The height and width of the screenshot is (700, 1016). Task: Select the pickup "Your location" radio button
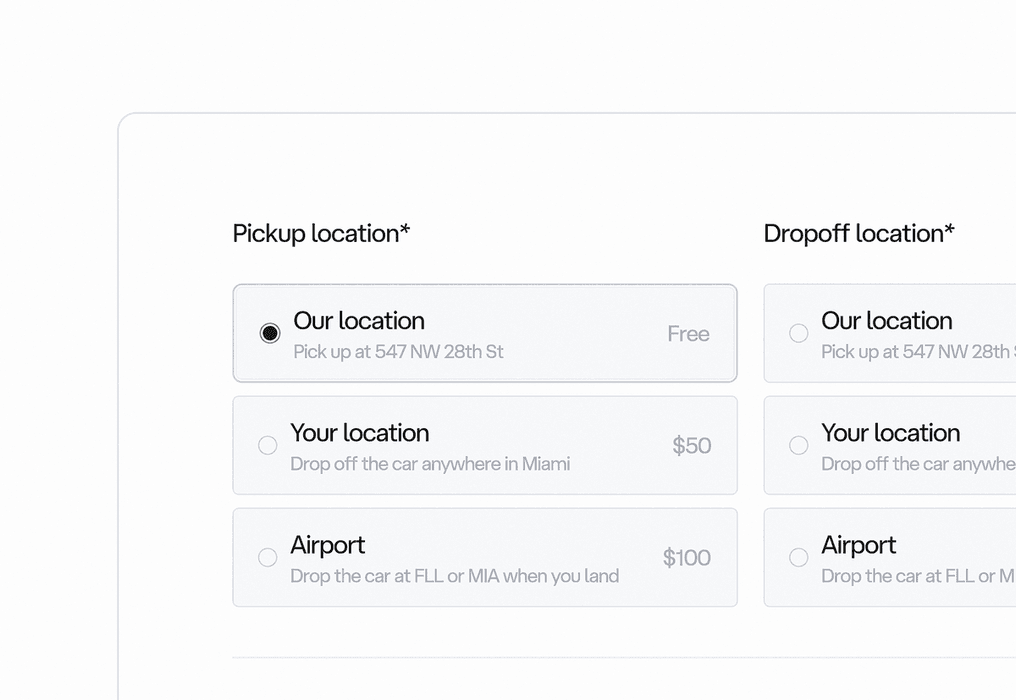pos(268,445)
